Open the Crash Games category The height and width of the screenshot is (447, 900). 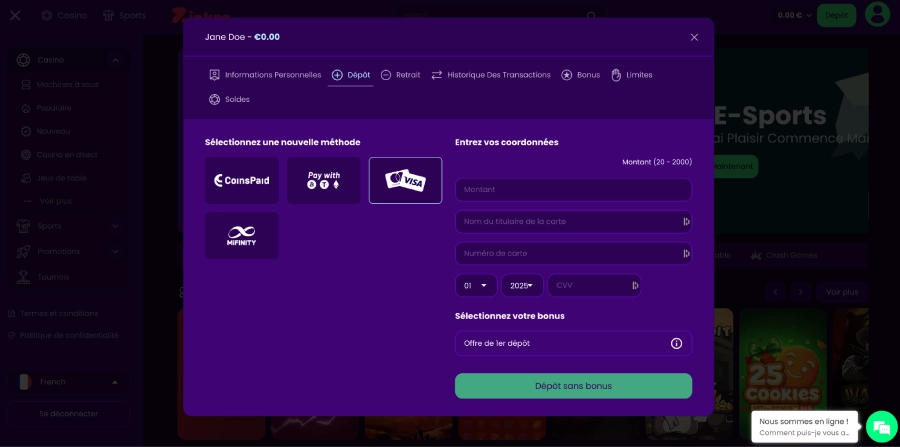(784, 255)
